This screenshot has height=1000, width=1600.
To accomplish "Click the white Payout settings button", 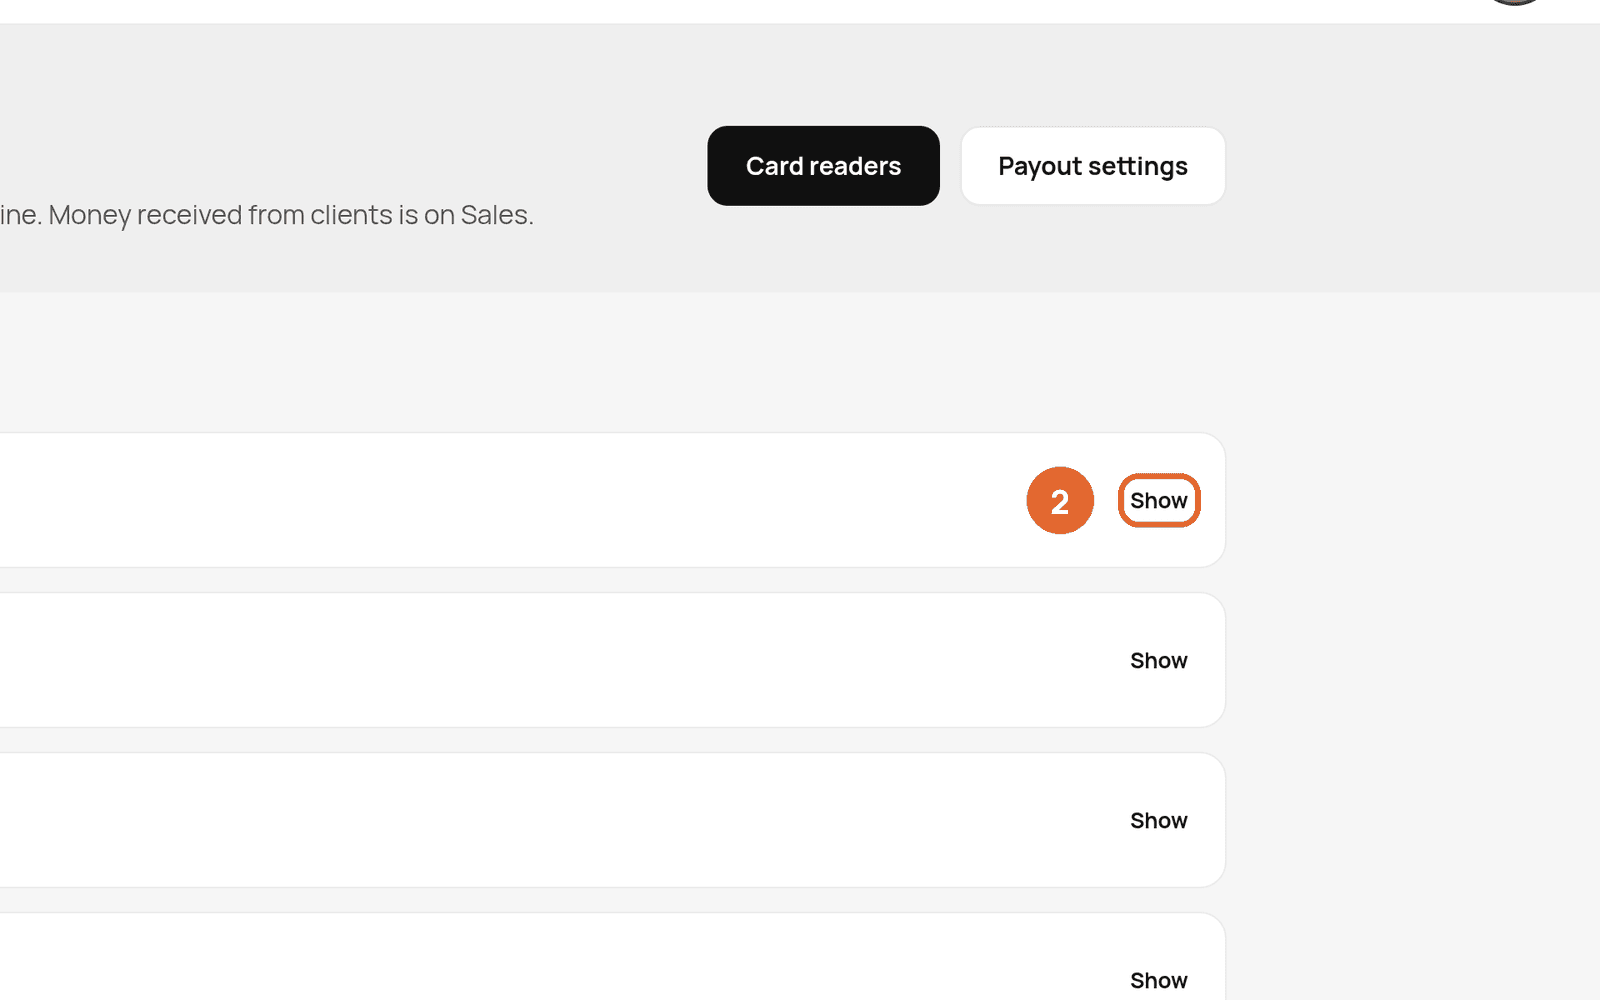I will 1093,166.
